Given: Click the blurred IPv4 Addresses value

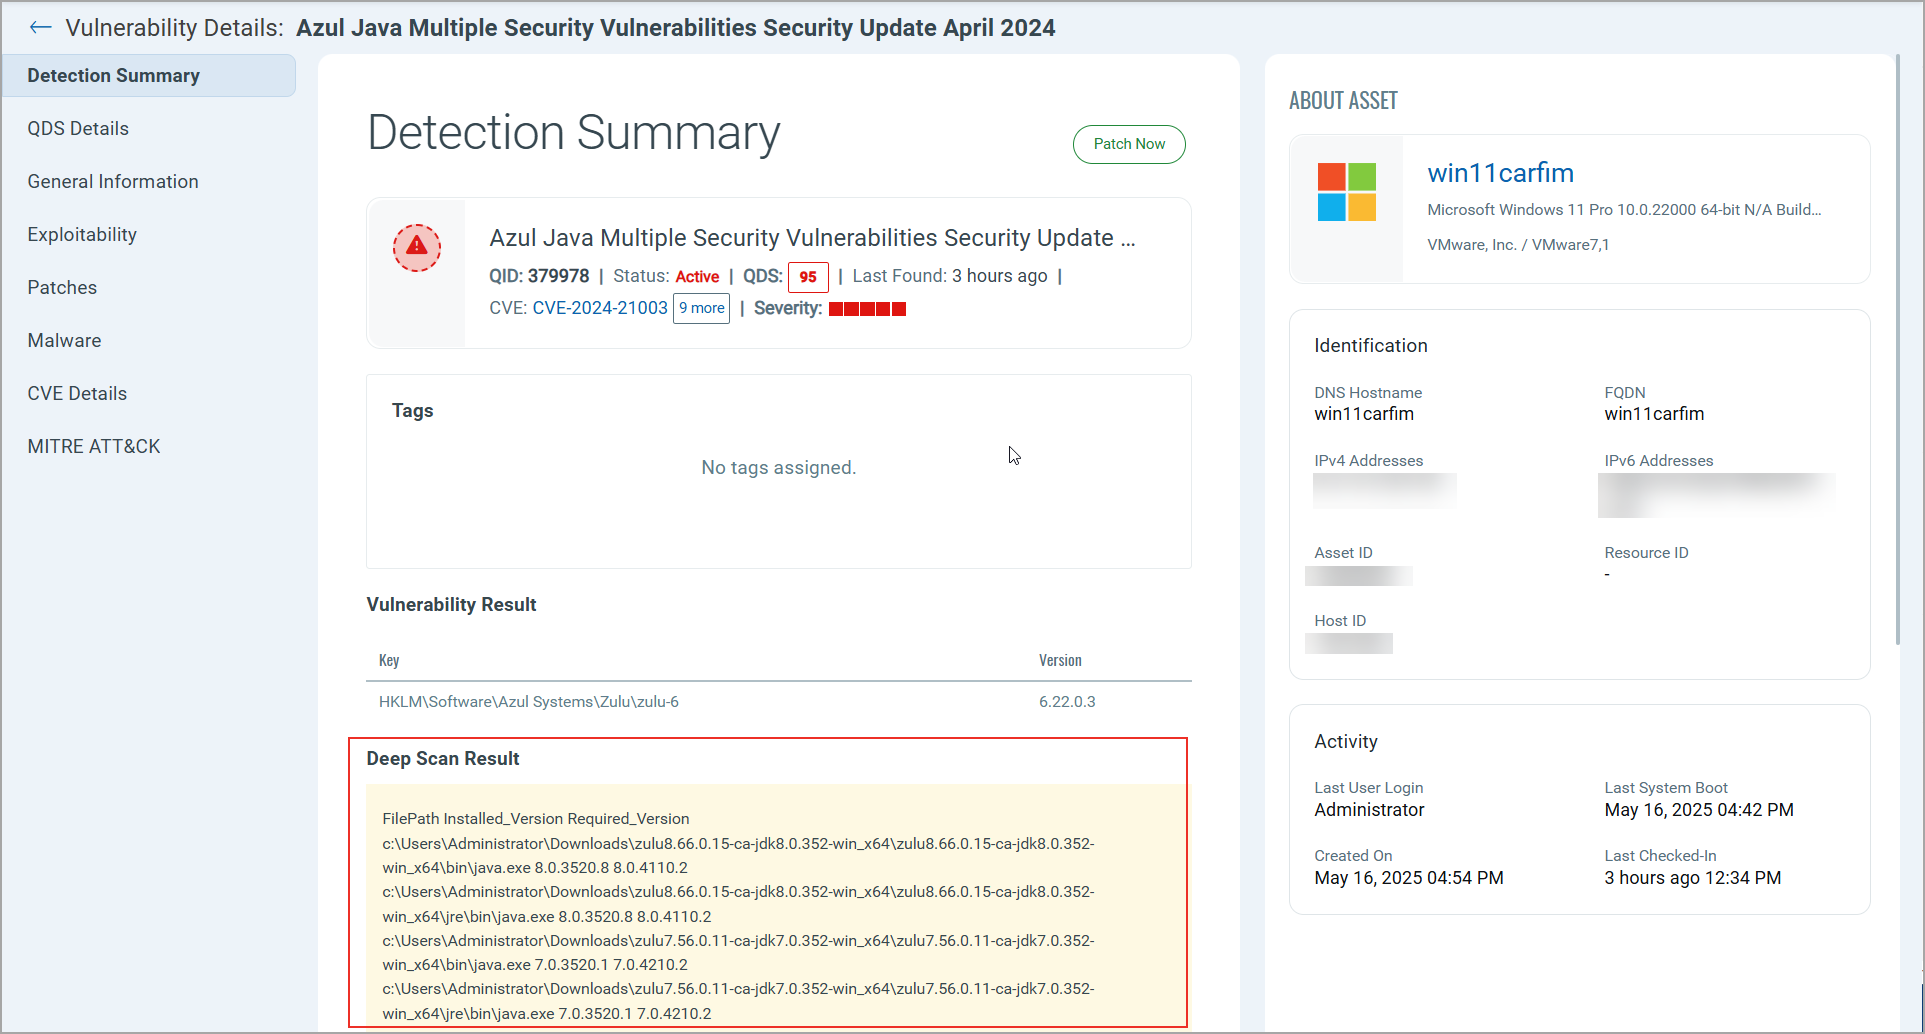Looking at the screenshot, I should tap(1384, 490).
